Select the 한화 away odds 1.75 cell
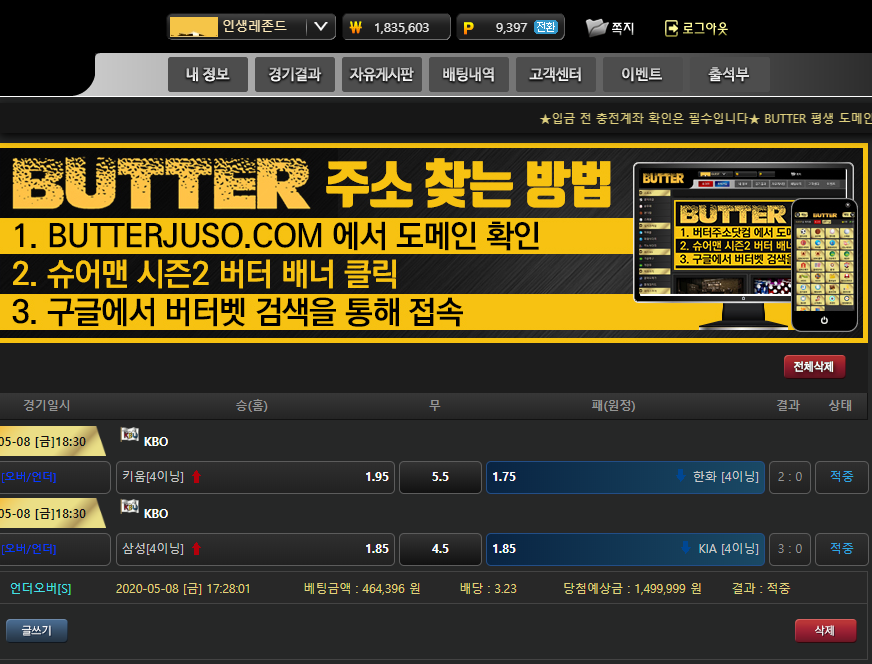This screenshot has height=664, width=872. 625,477
